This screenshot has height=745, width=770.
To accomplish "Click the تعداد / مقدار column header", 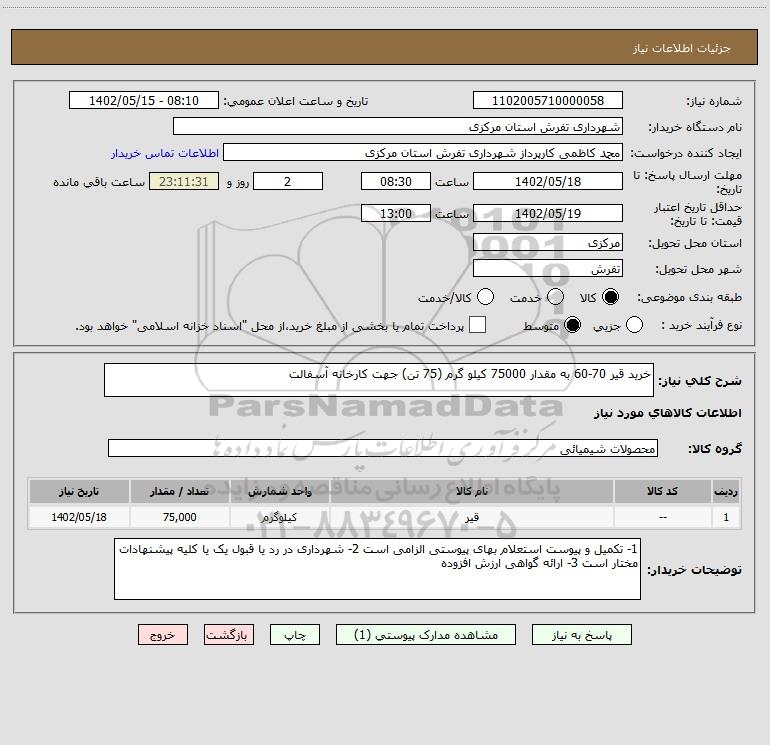I will tap(179, 492).
